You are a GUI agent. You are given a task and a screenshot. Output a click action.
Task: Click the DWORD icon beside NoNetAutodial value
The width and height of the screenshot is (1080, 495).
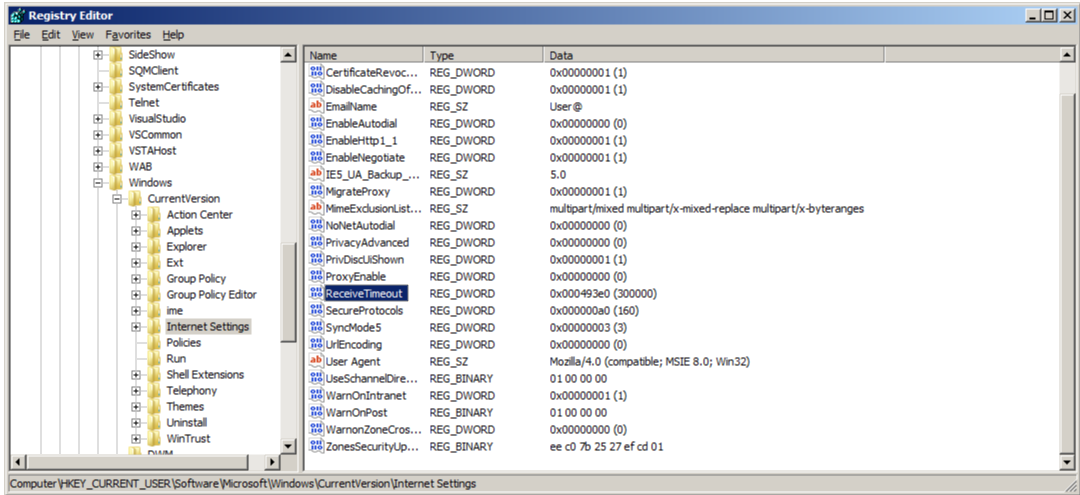click(x=316, y=225)
